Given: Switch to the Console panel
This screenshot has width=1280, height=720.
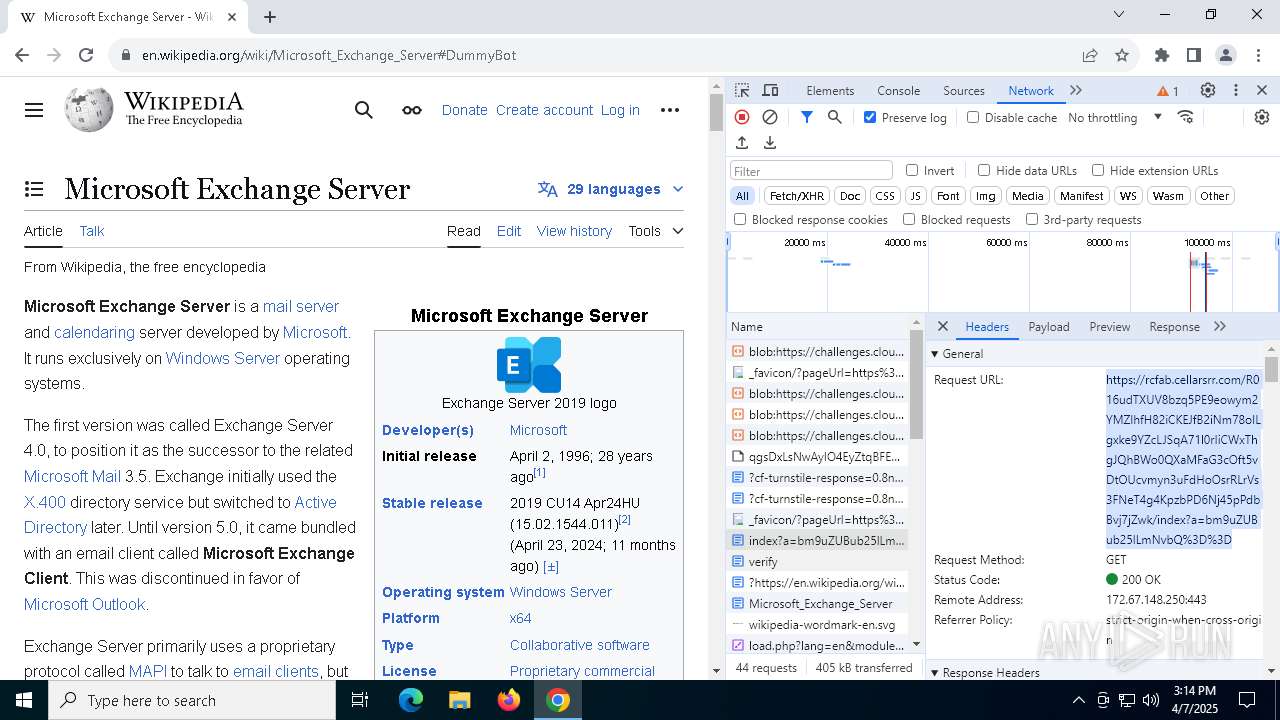Looking at the screenshot, I should pos(898,90).
